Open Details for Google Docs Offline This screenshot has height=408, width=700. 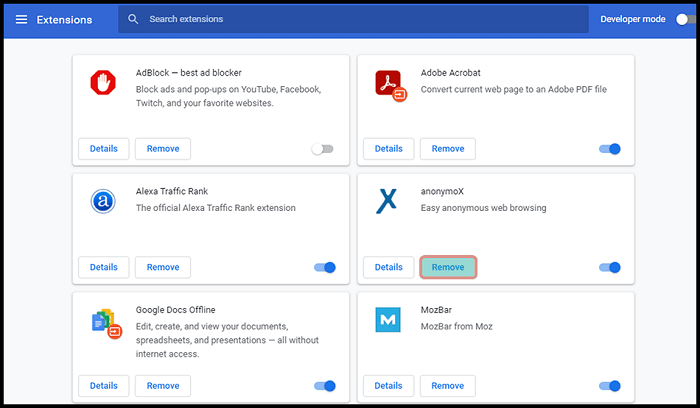click(x=104, y=386)
